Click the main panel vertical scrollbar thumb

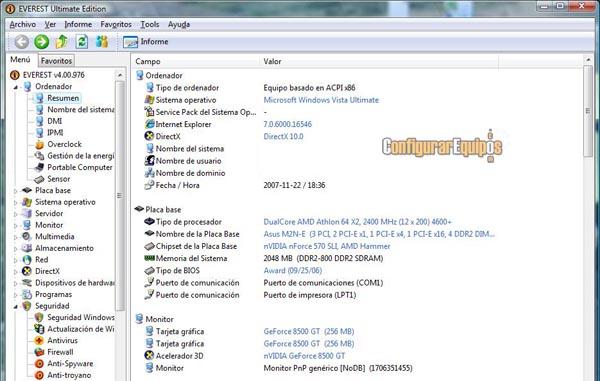click(x=588, y=111)
